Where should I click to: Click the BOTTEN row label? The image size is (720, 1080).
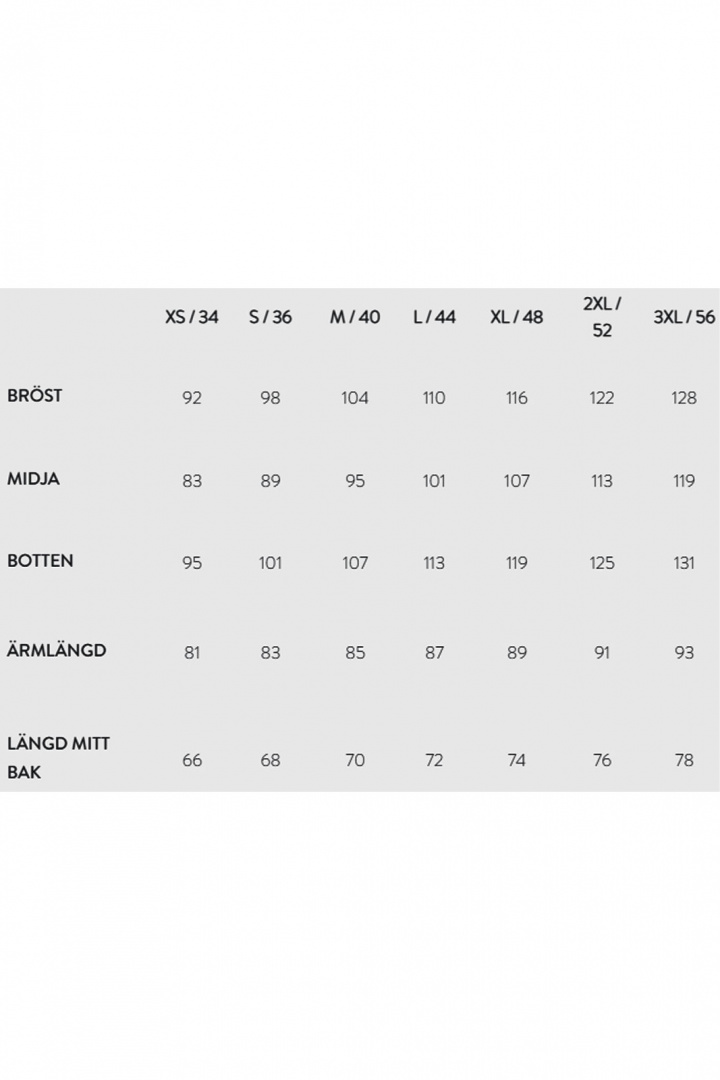[40, 560]
